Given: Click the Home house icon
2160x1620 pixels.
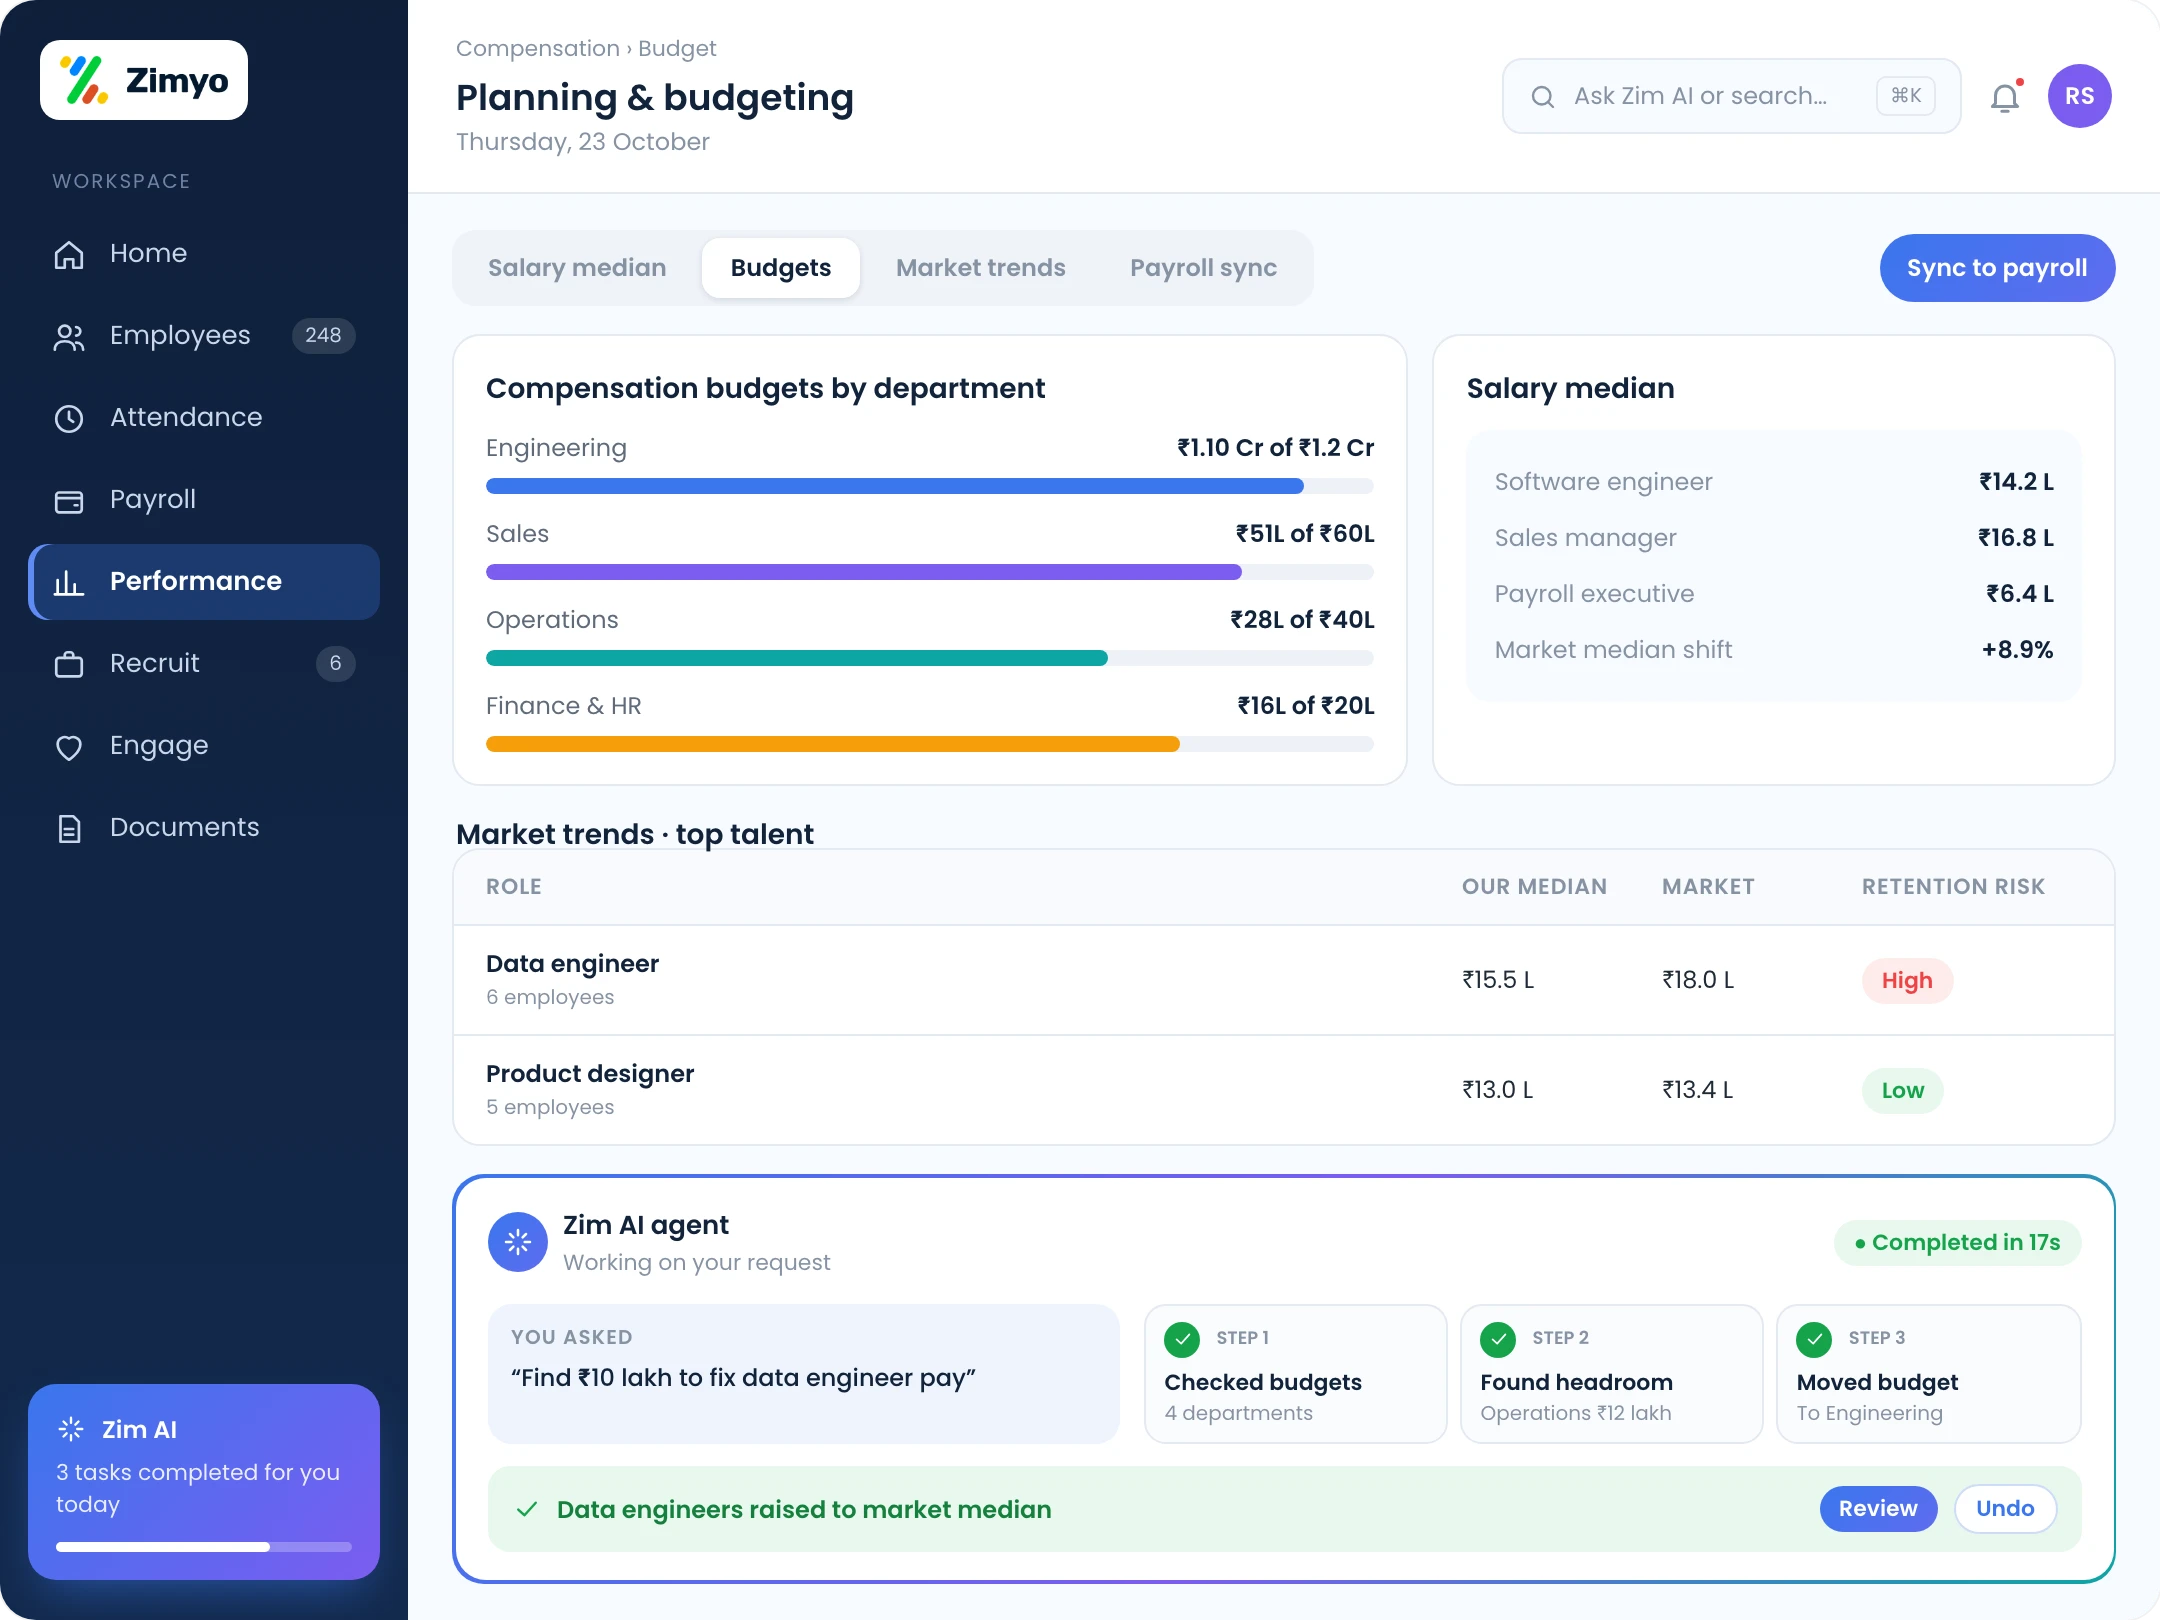Looking at the screenshot, I should [x=69, y=254].
